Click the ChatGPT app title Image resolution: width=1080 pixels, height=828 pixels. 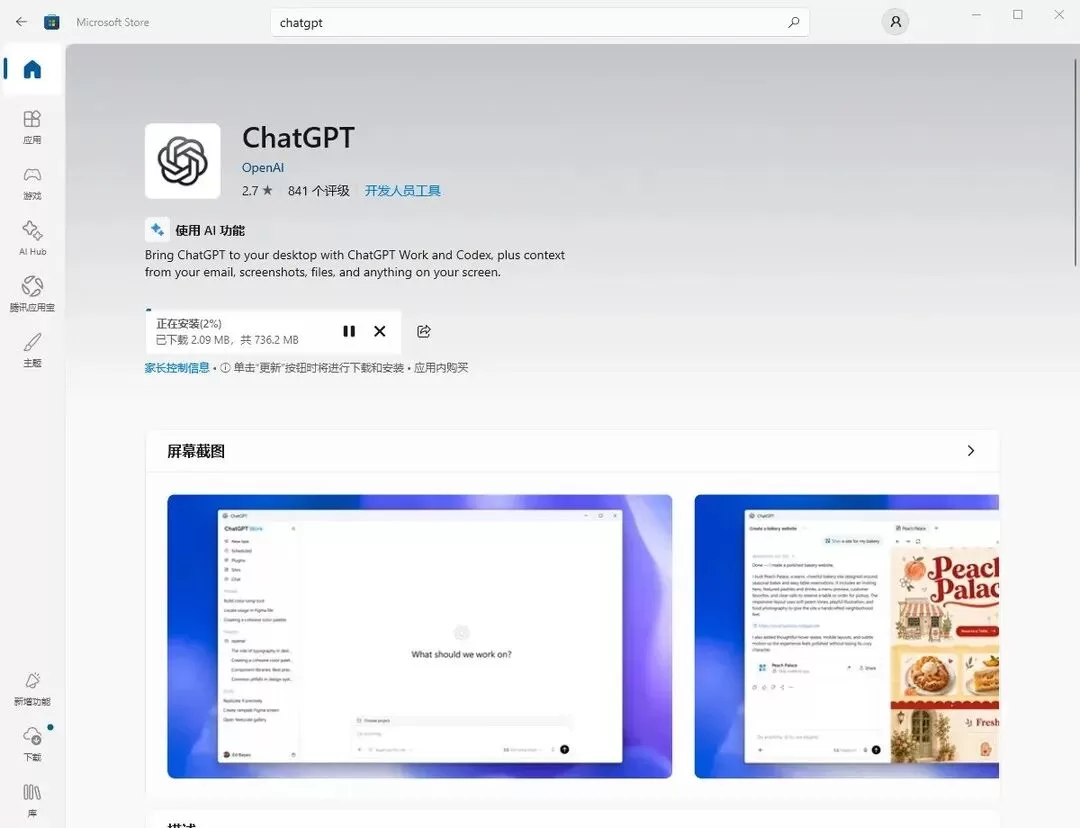coord(298,138)
